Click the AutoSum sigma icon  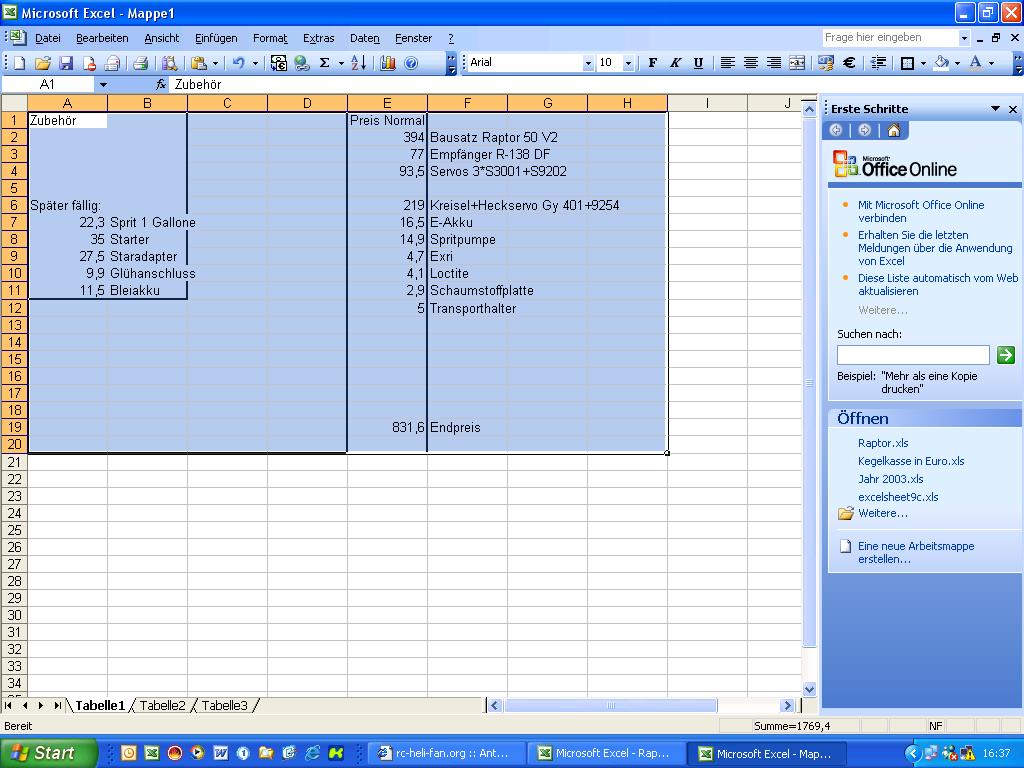324,63
